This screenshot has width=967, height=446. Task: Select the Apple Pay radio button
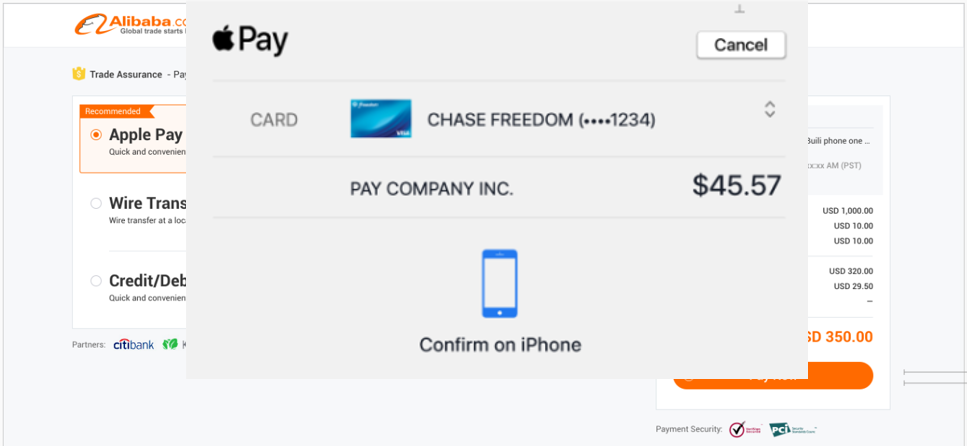point(96,134)
